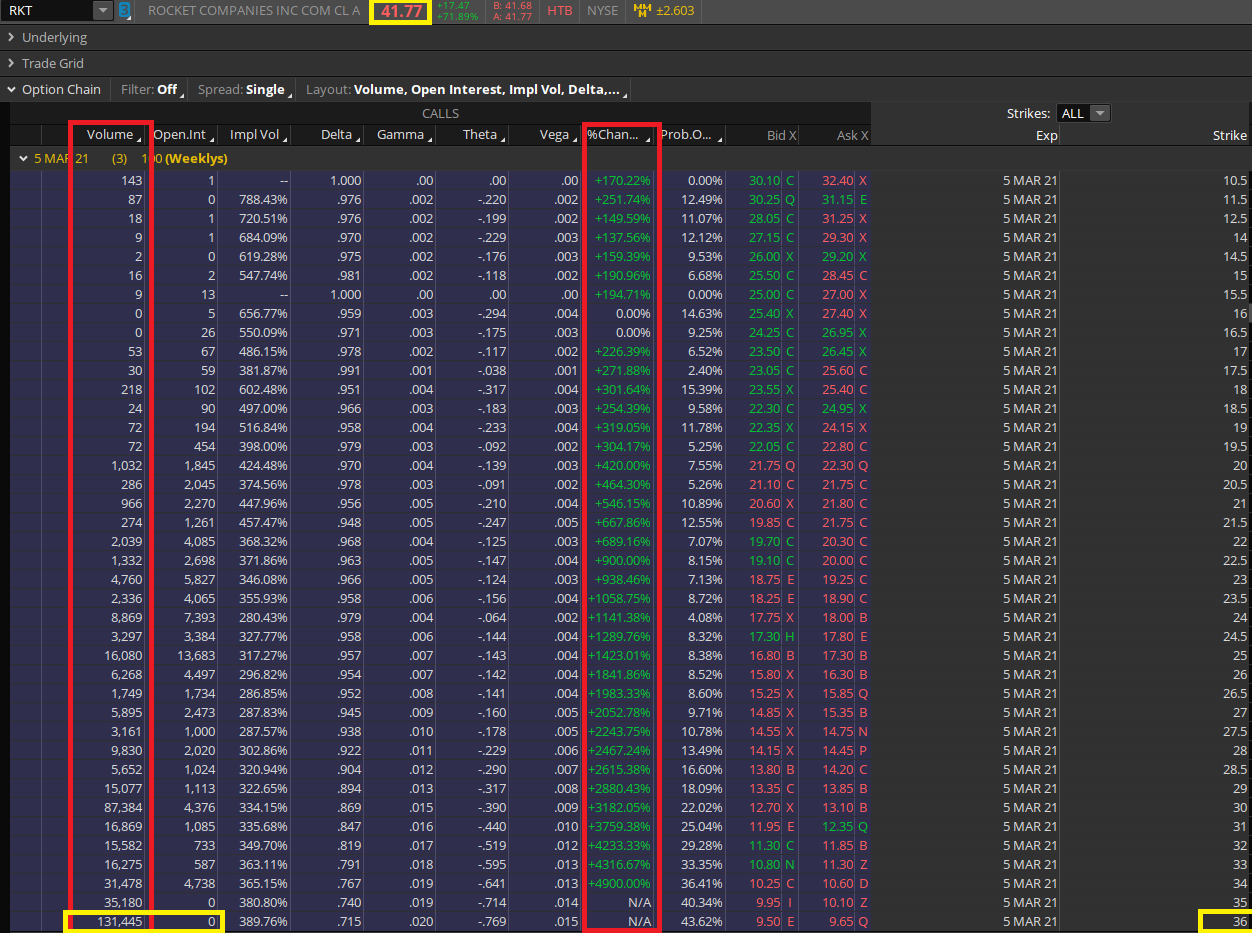Open the RKT symbol history dropdown arrow
The image size is (1252, 933).
point(102,11)
